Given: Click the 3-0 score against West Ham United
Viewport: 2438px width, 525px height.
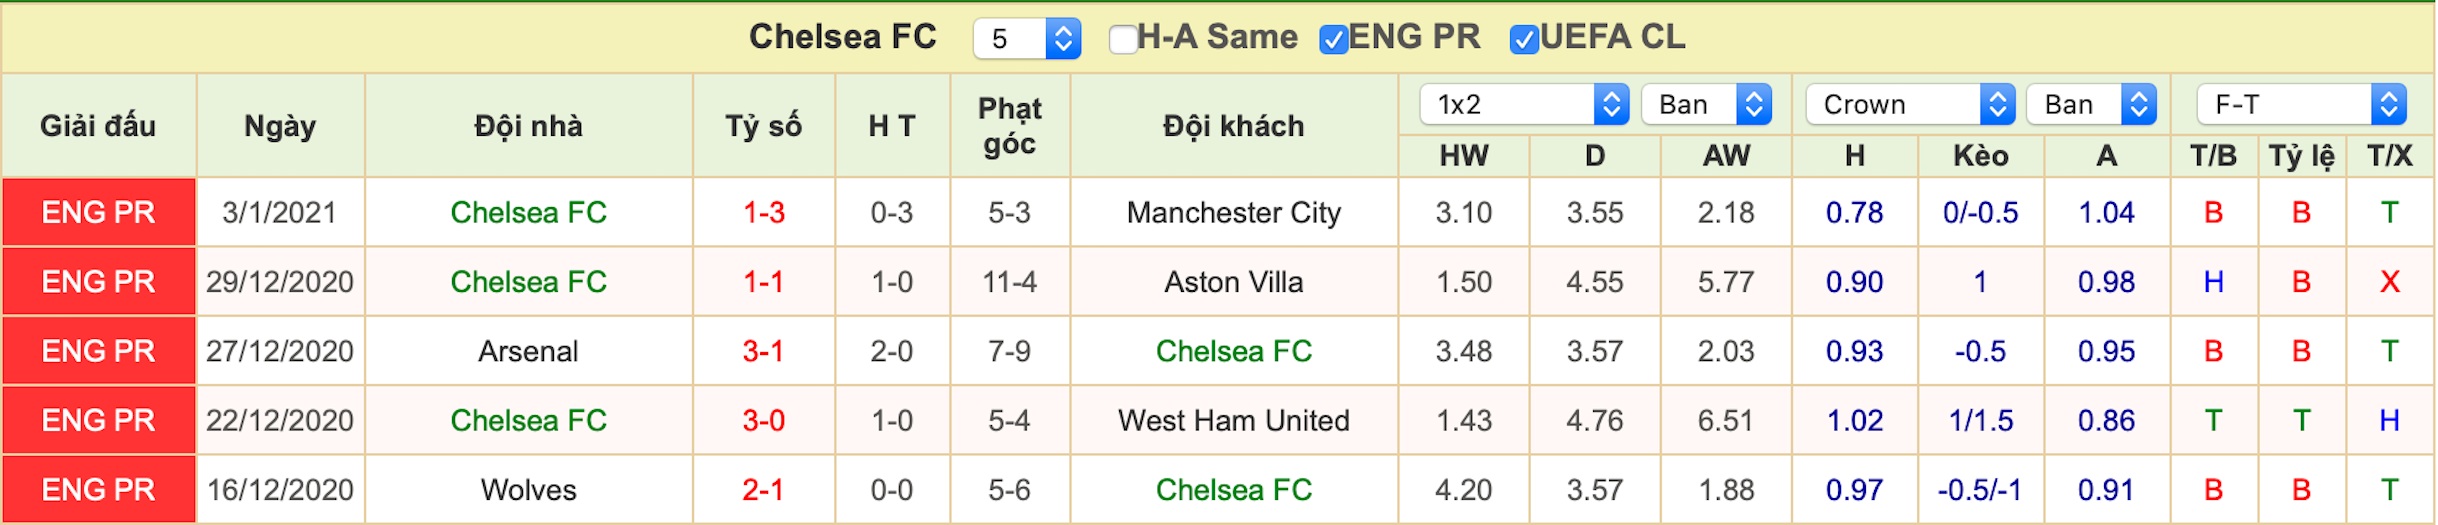Looking at the screenshot, I should (x=764, y=421).
